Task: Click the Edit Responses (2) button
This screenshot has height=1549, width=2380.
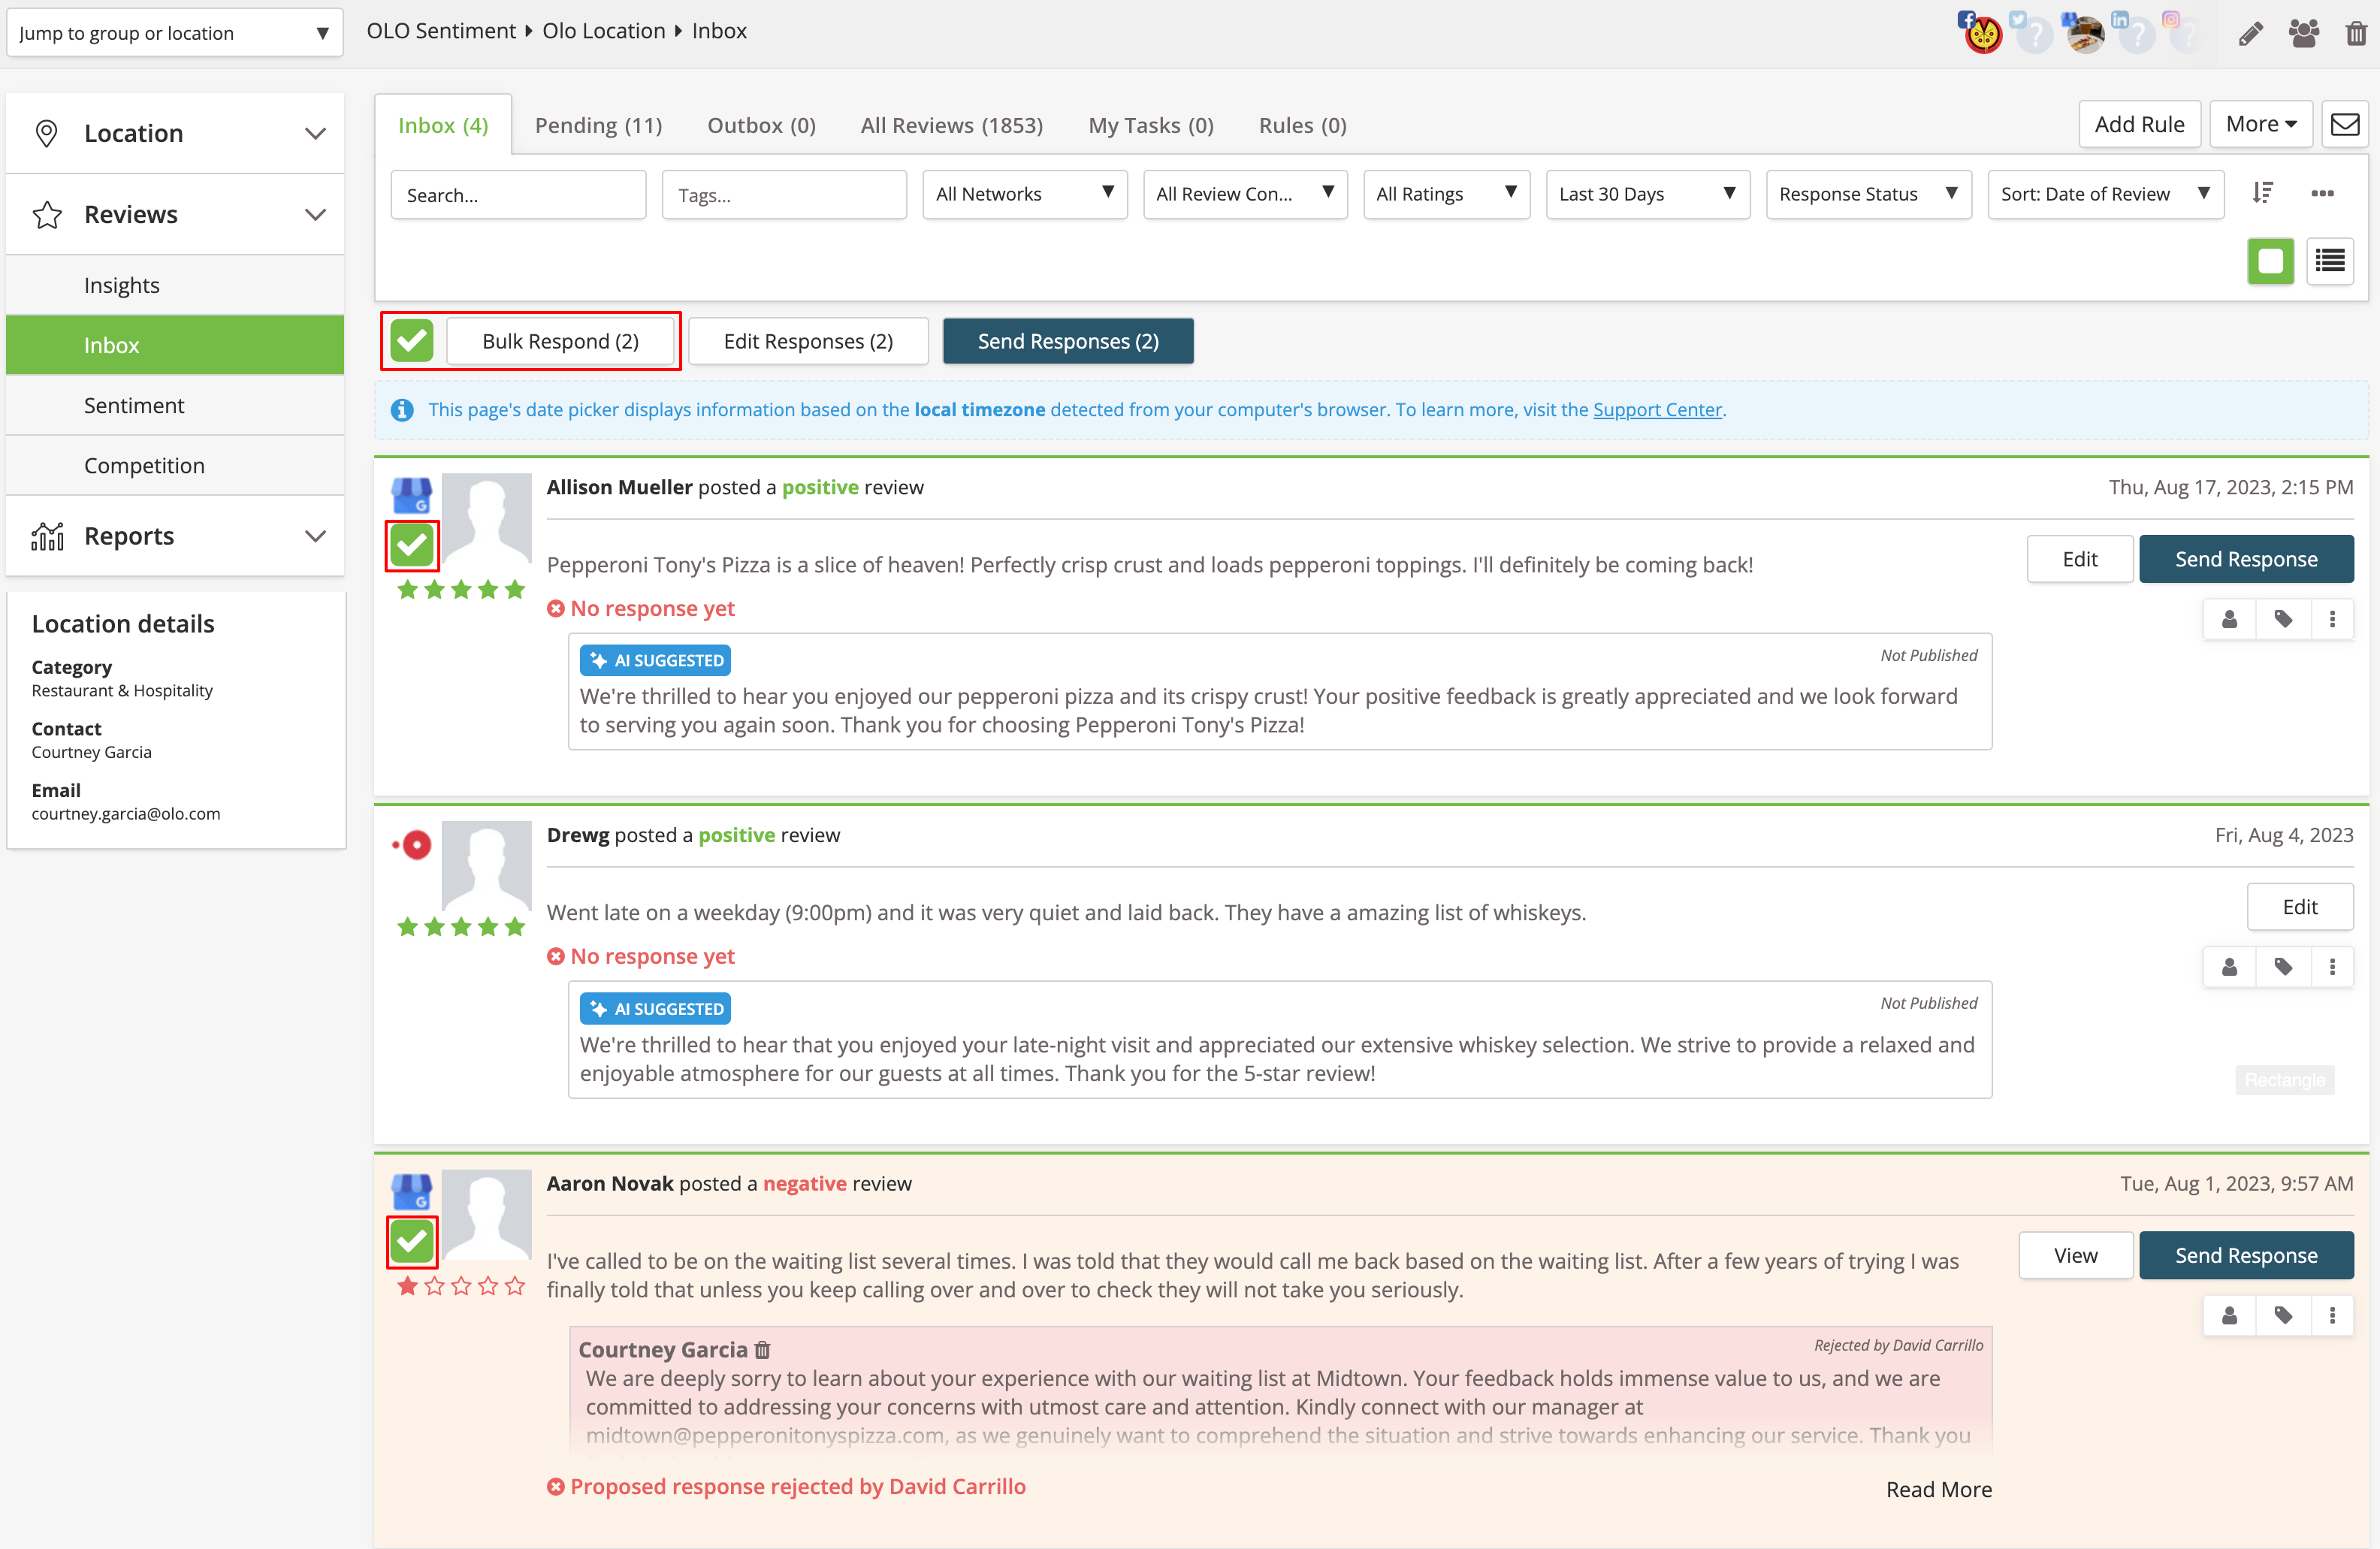Action: 808,341
